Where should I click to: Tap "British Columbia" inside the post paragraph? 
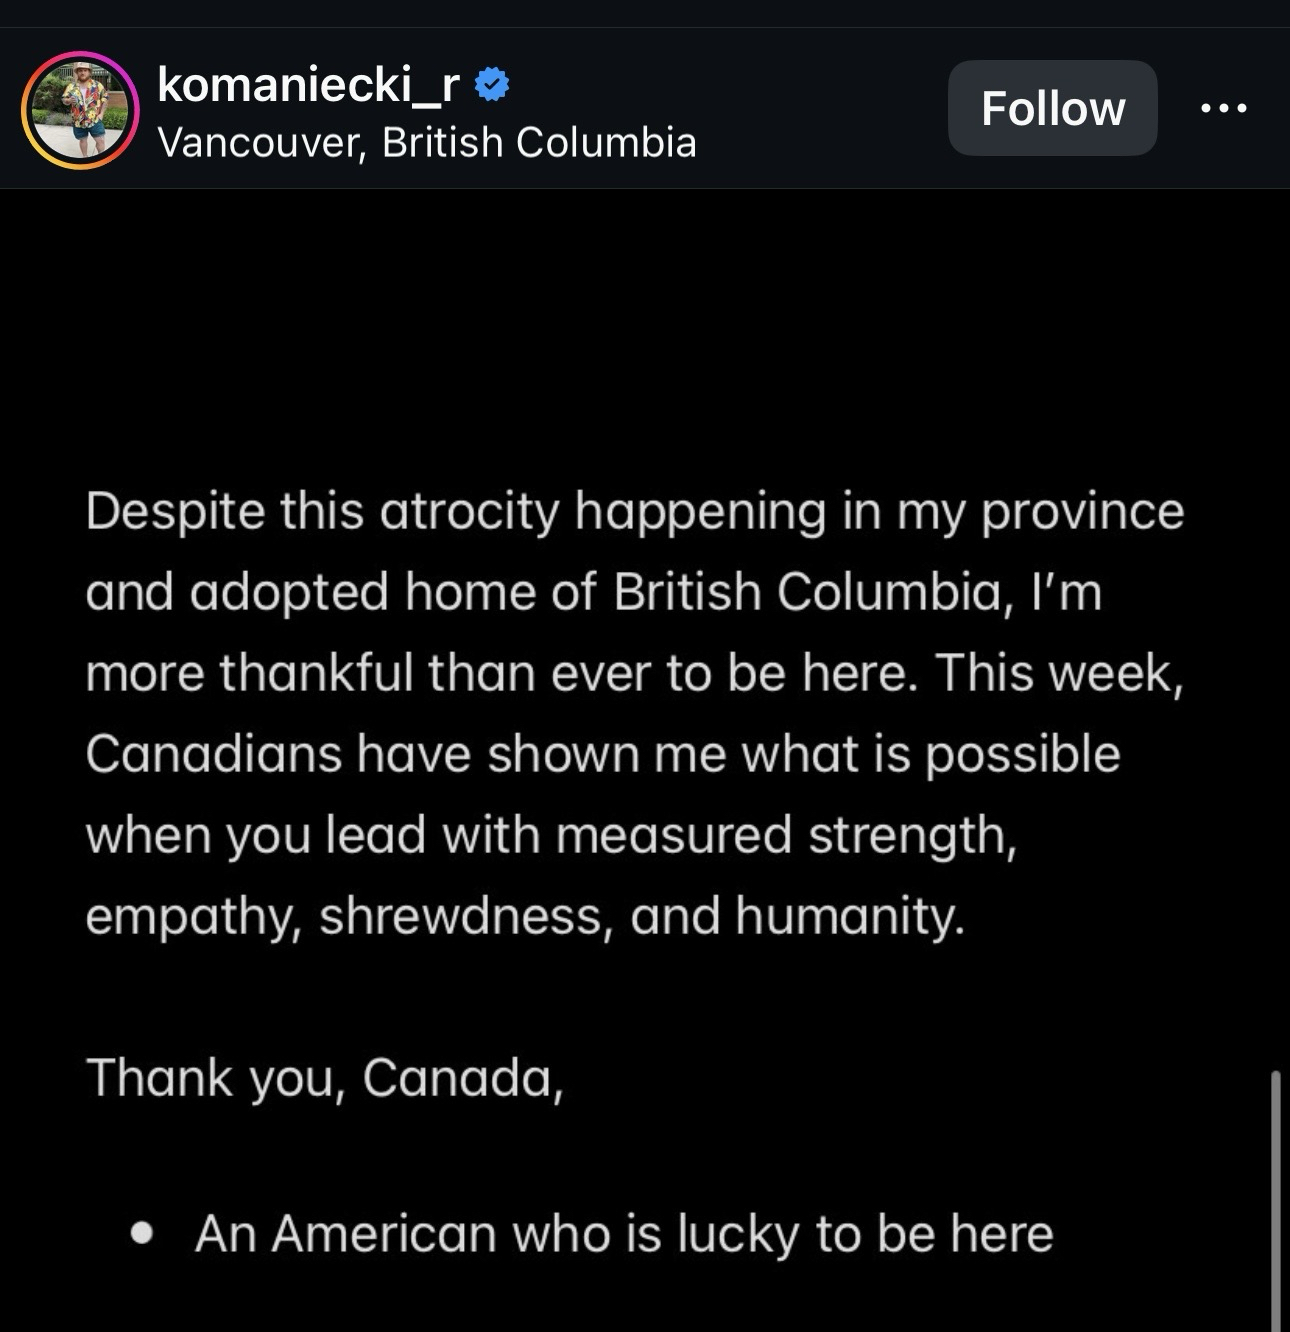(806, 592)
